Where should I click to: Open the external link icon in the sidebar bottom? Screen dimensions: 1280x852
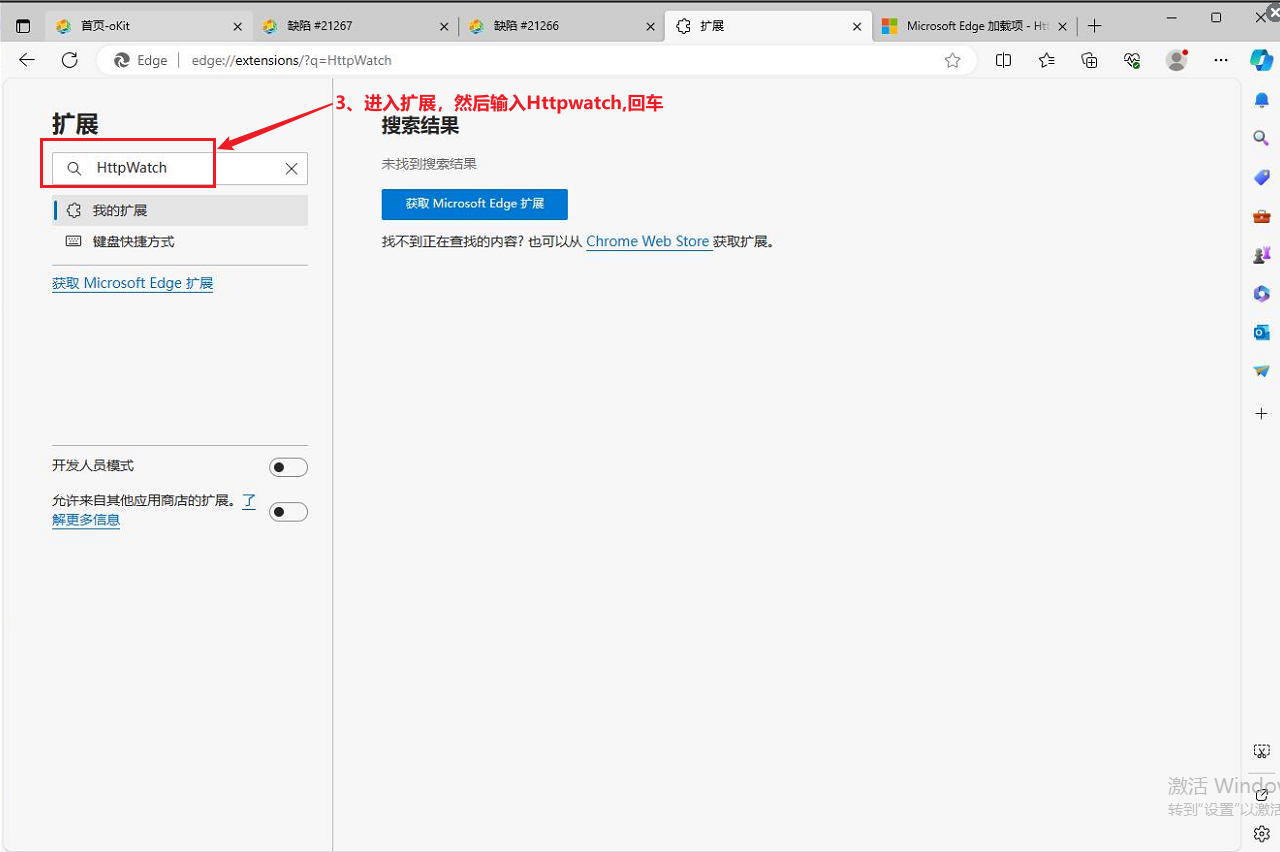point(1262,795)
